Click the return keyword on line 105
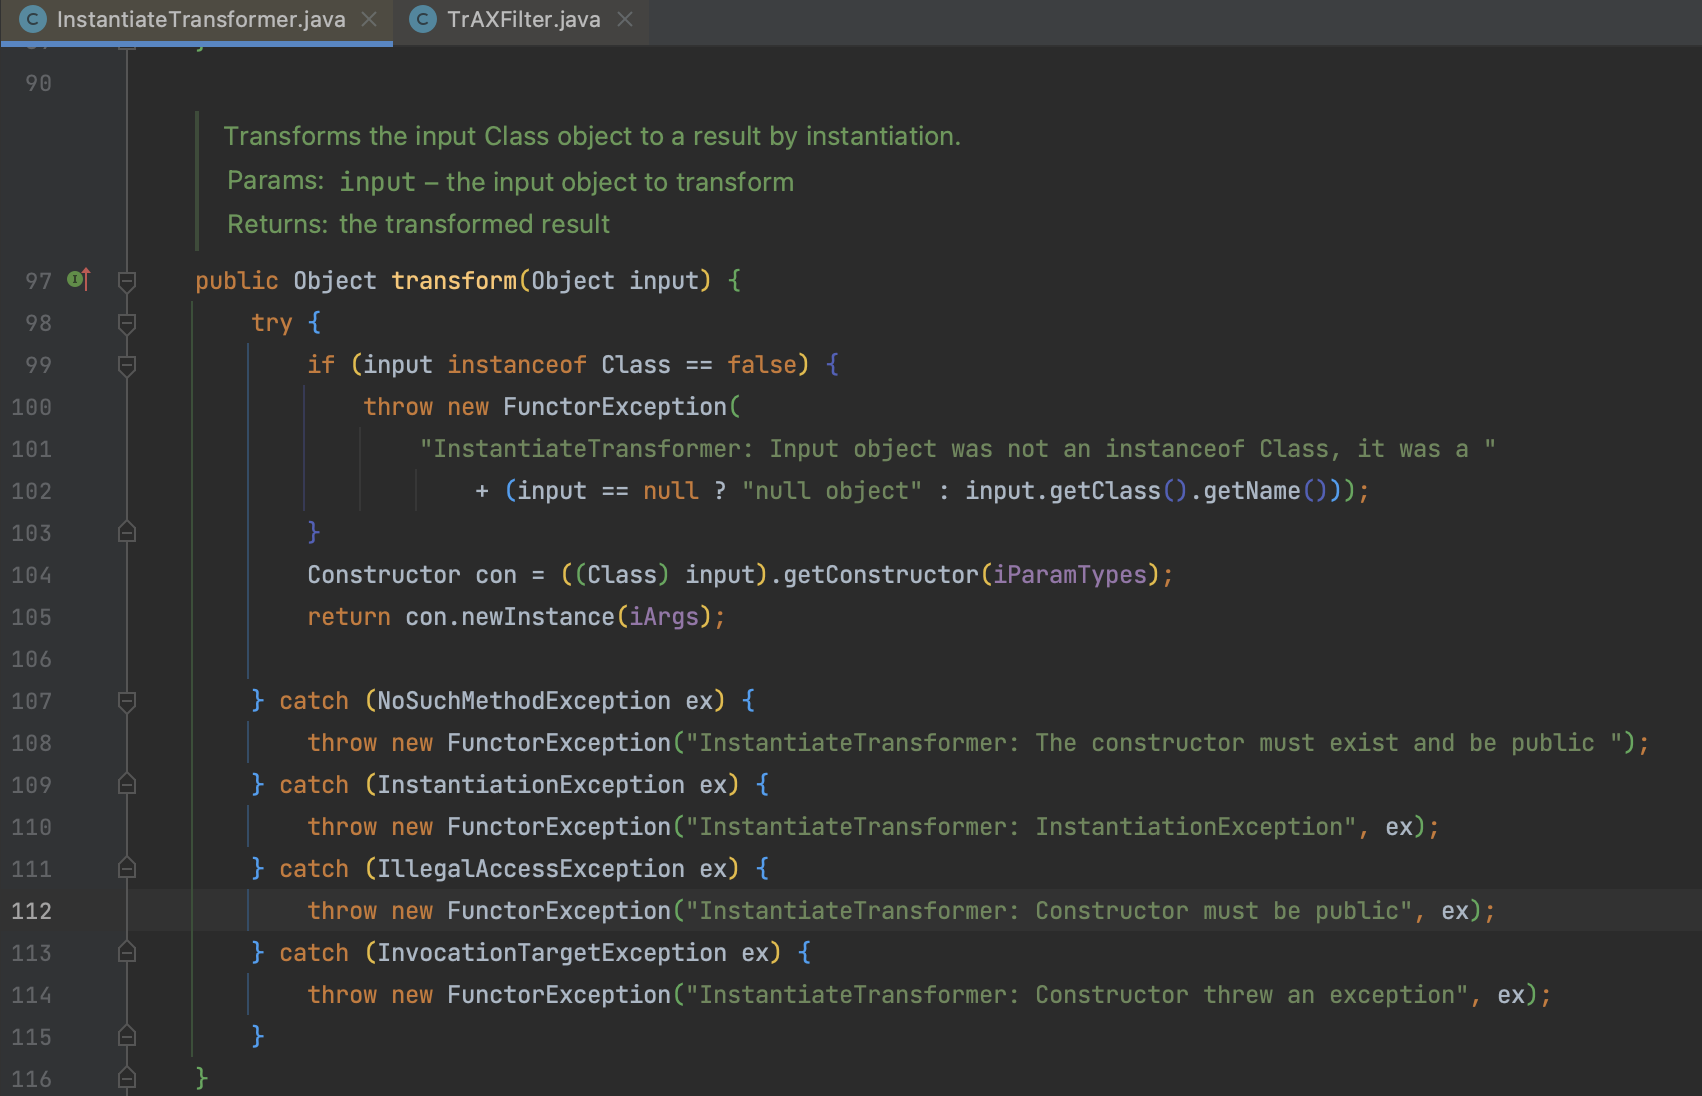1702x1096 pixels. click(x=349, y=617)
